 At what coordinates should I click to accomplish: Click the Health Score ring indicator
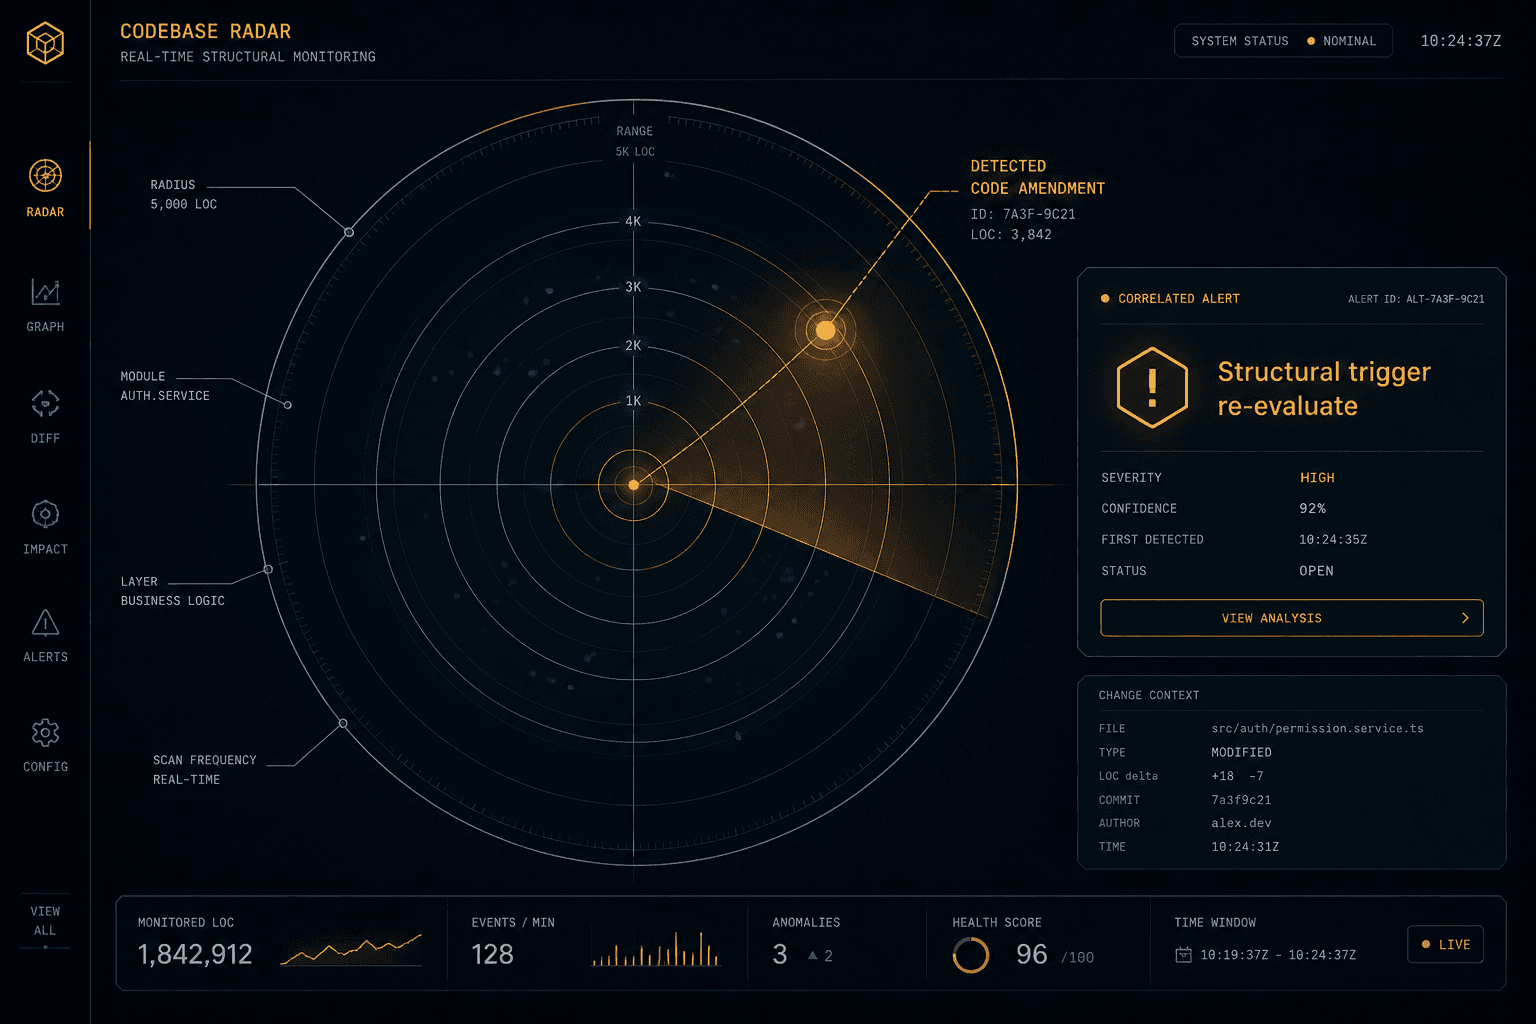point(970,955)
